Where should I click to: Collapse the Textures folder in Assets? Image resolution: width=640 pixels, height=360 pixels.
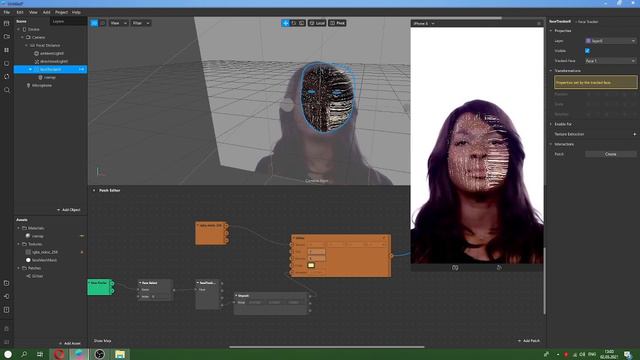(x=18, y=244)
